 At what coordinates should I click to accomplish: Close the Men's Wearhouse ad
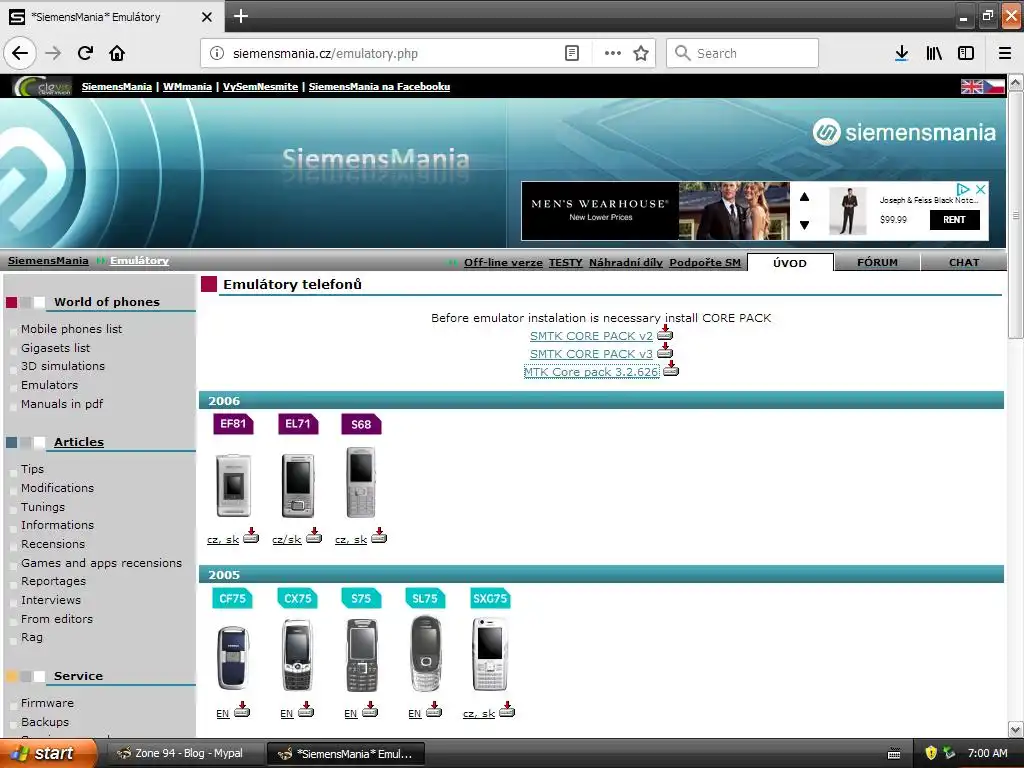(980, 189)
